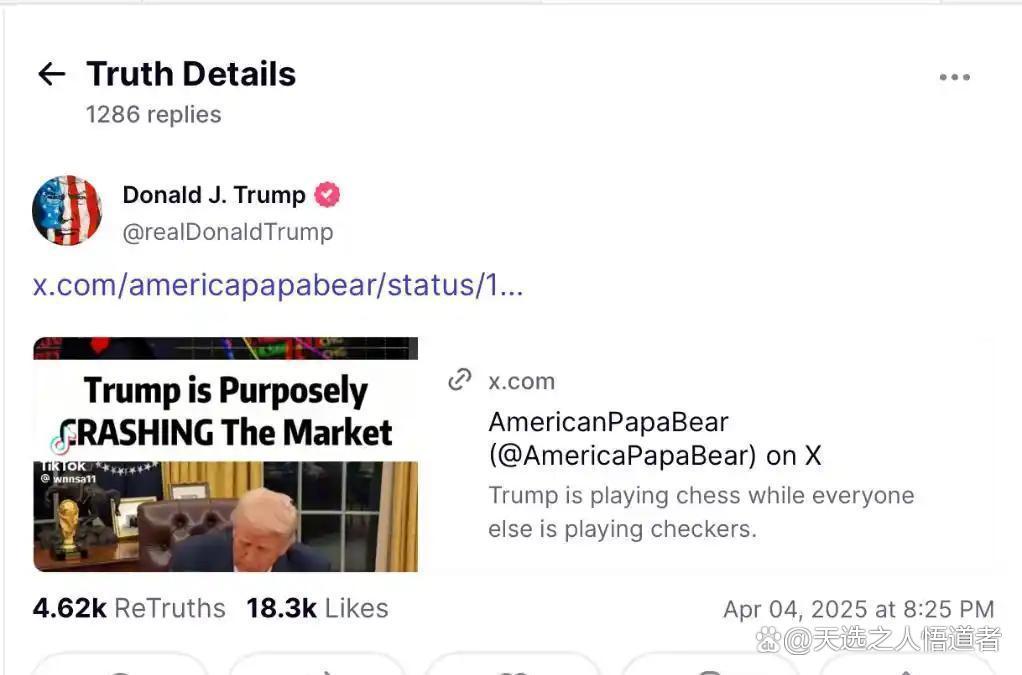Viewport: 1022px width, 675px height.
Task: Open the x.com/americapapabear status link
Action: 277,285
